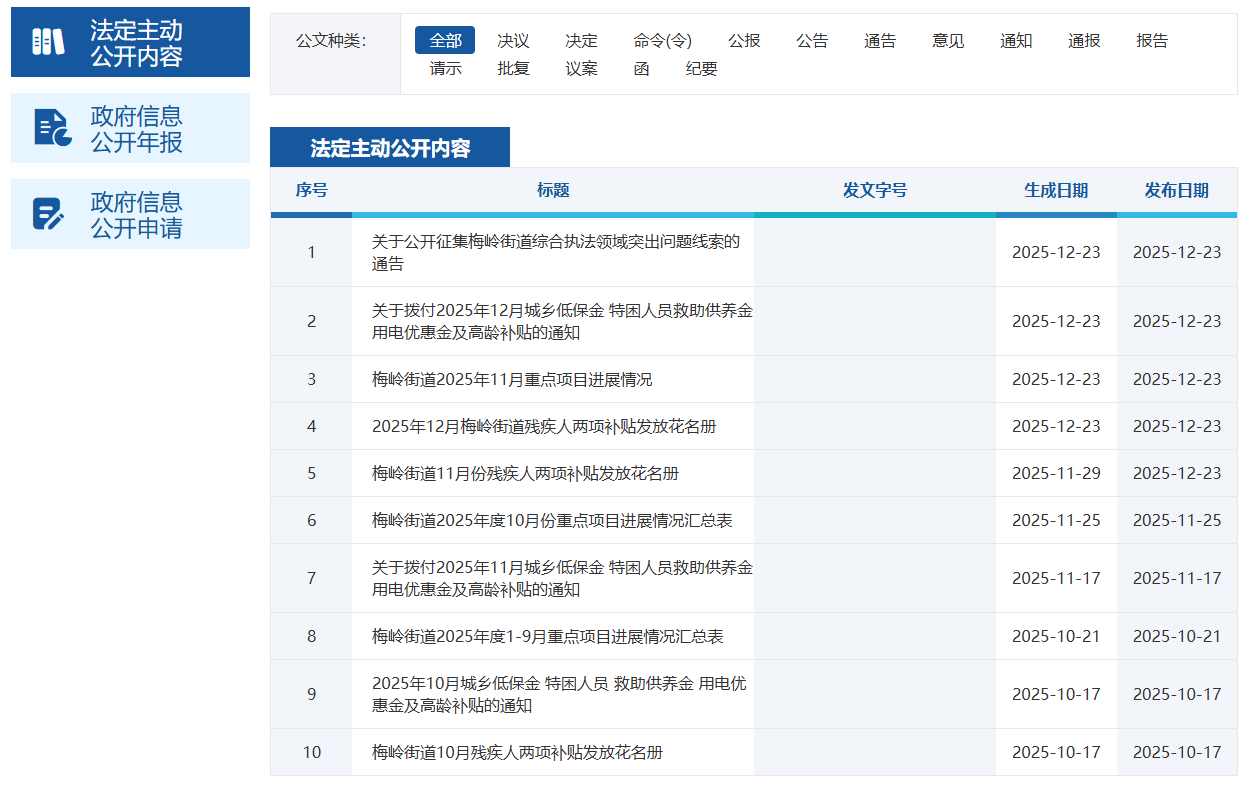Filter list by 命令(令) type

coord(662,41)
